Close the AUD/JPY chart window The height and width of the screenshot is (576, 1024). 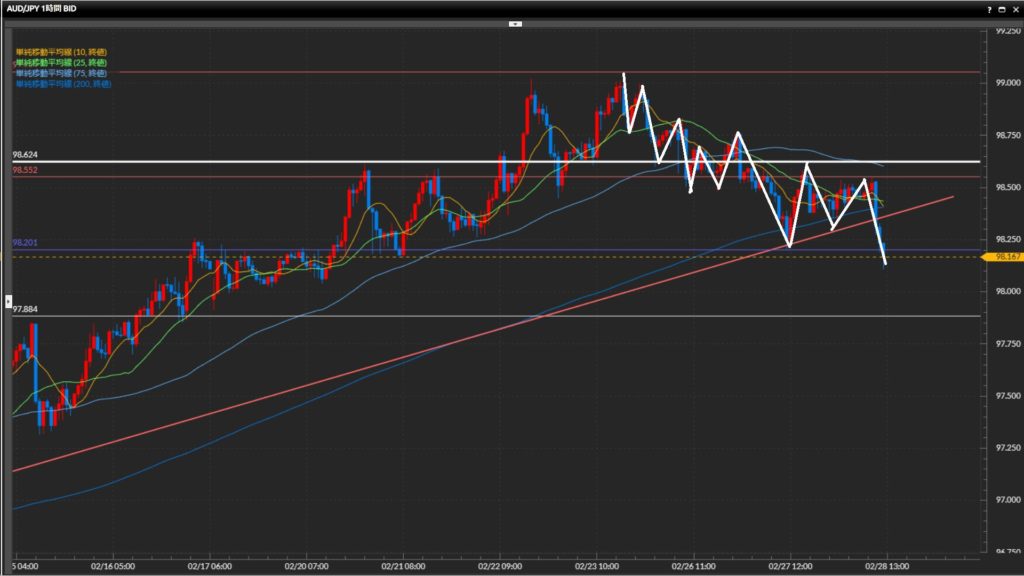1015,8
